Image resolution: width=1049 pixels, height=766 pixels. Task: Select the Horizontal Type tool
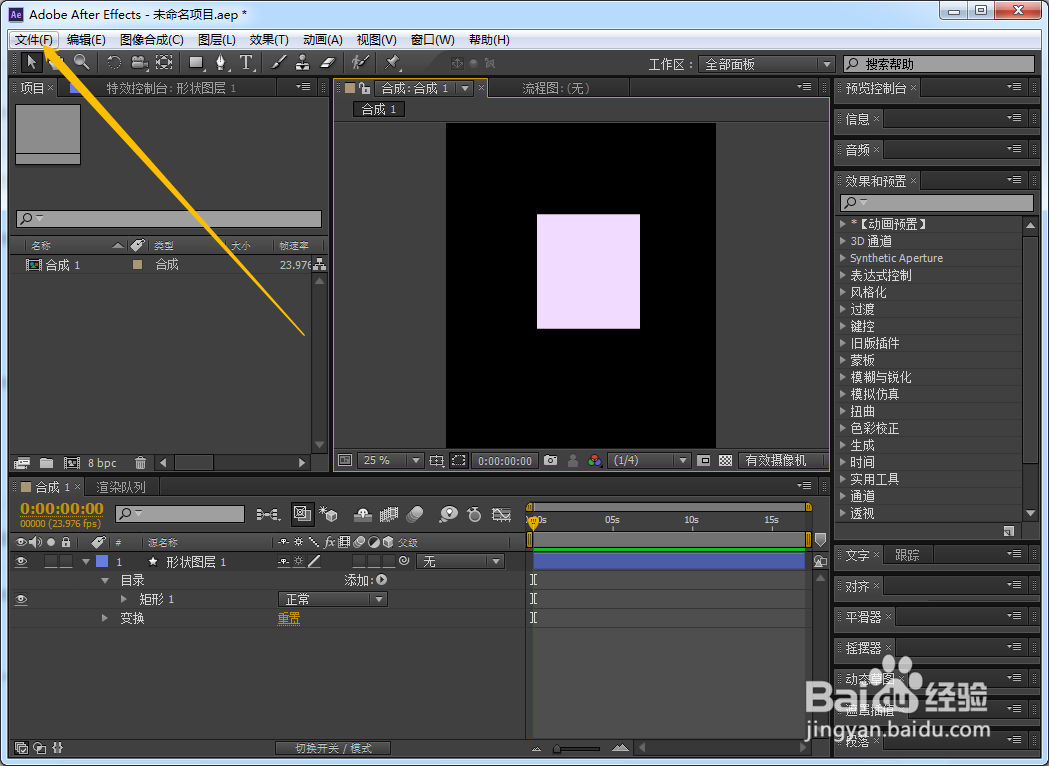point(246,63)
